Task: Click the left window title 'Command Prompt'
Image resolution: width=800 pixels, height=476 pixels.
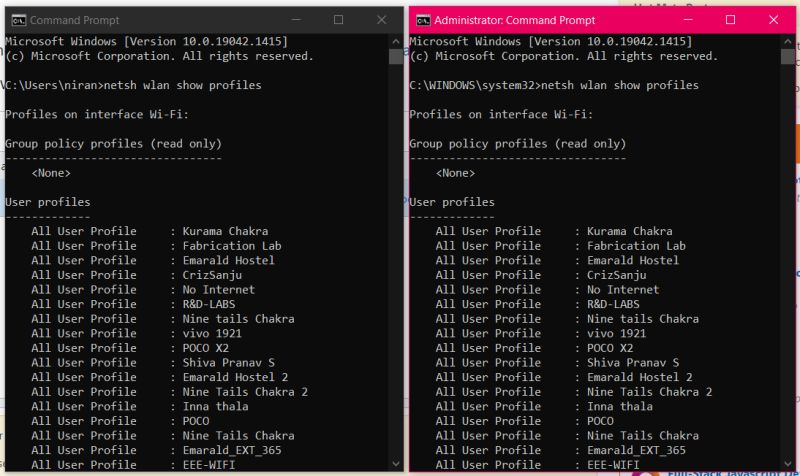Action: [74, 20]
